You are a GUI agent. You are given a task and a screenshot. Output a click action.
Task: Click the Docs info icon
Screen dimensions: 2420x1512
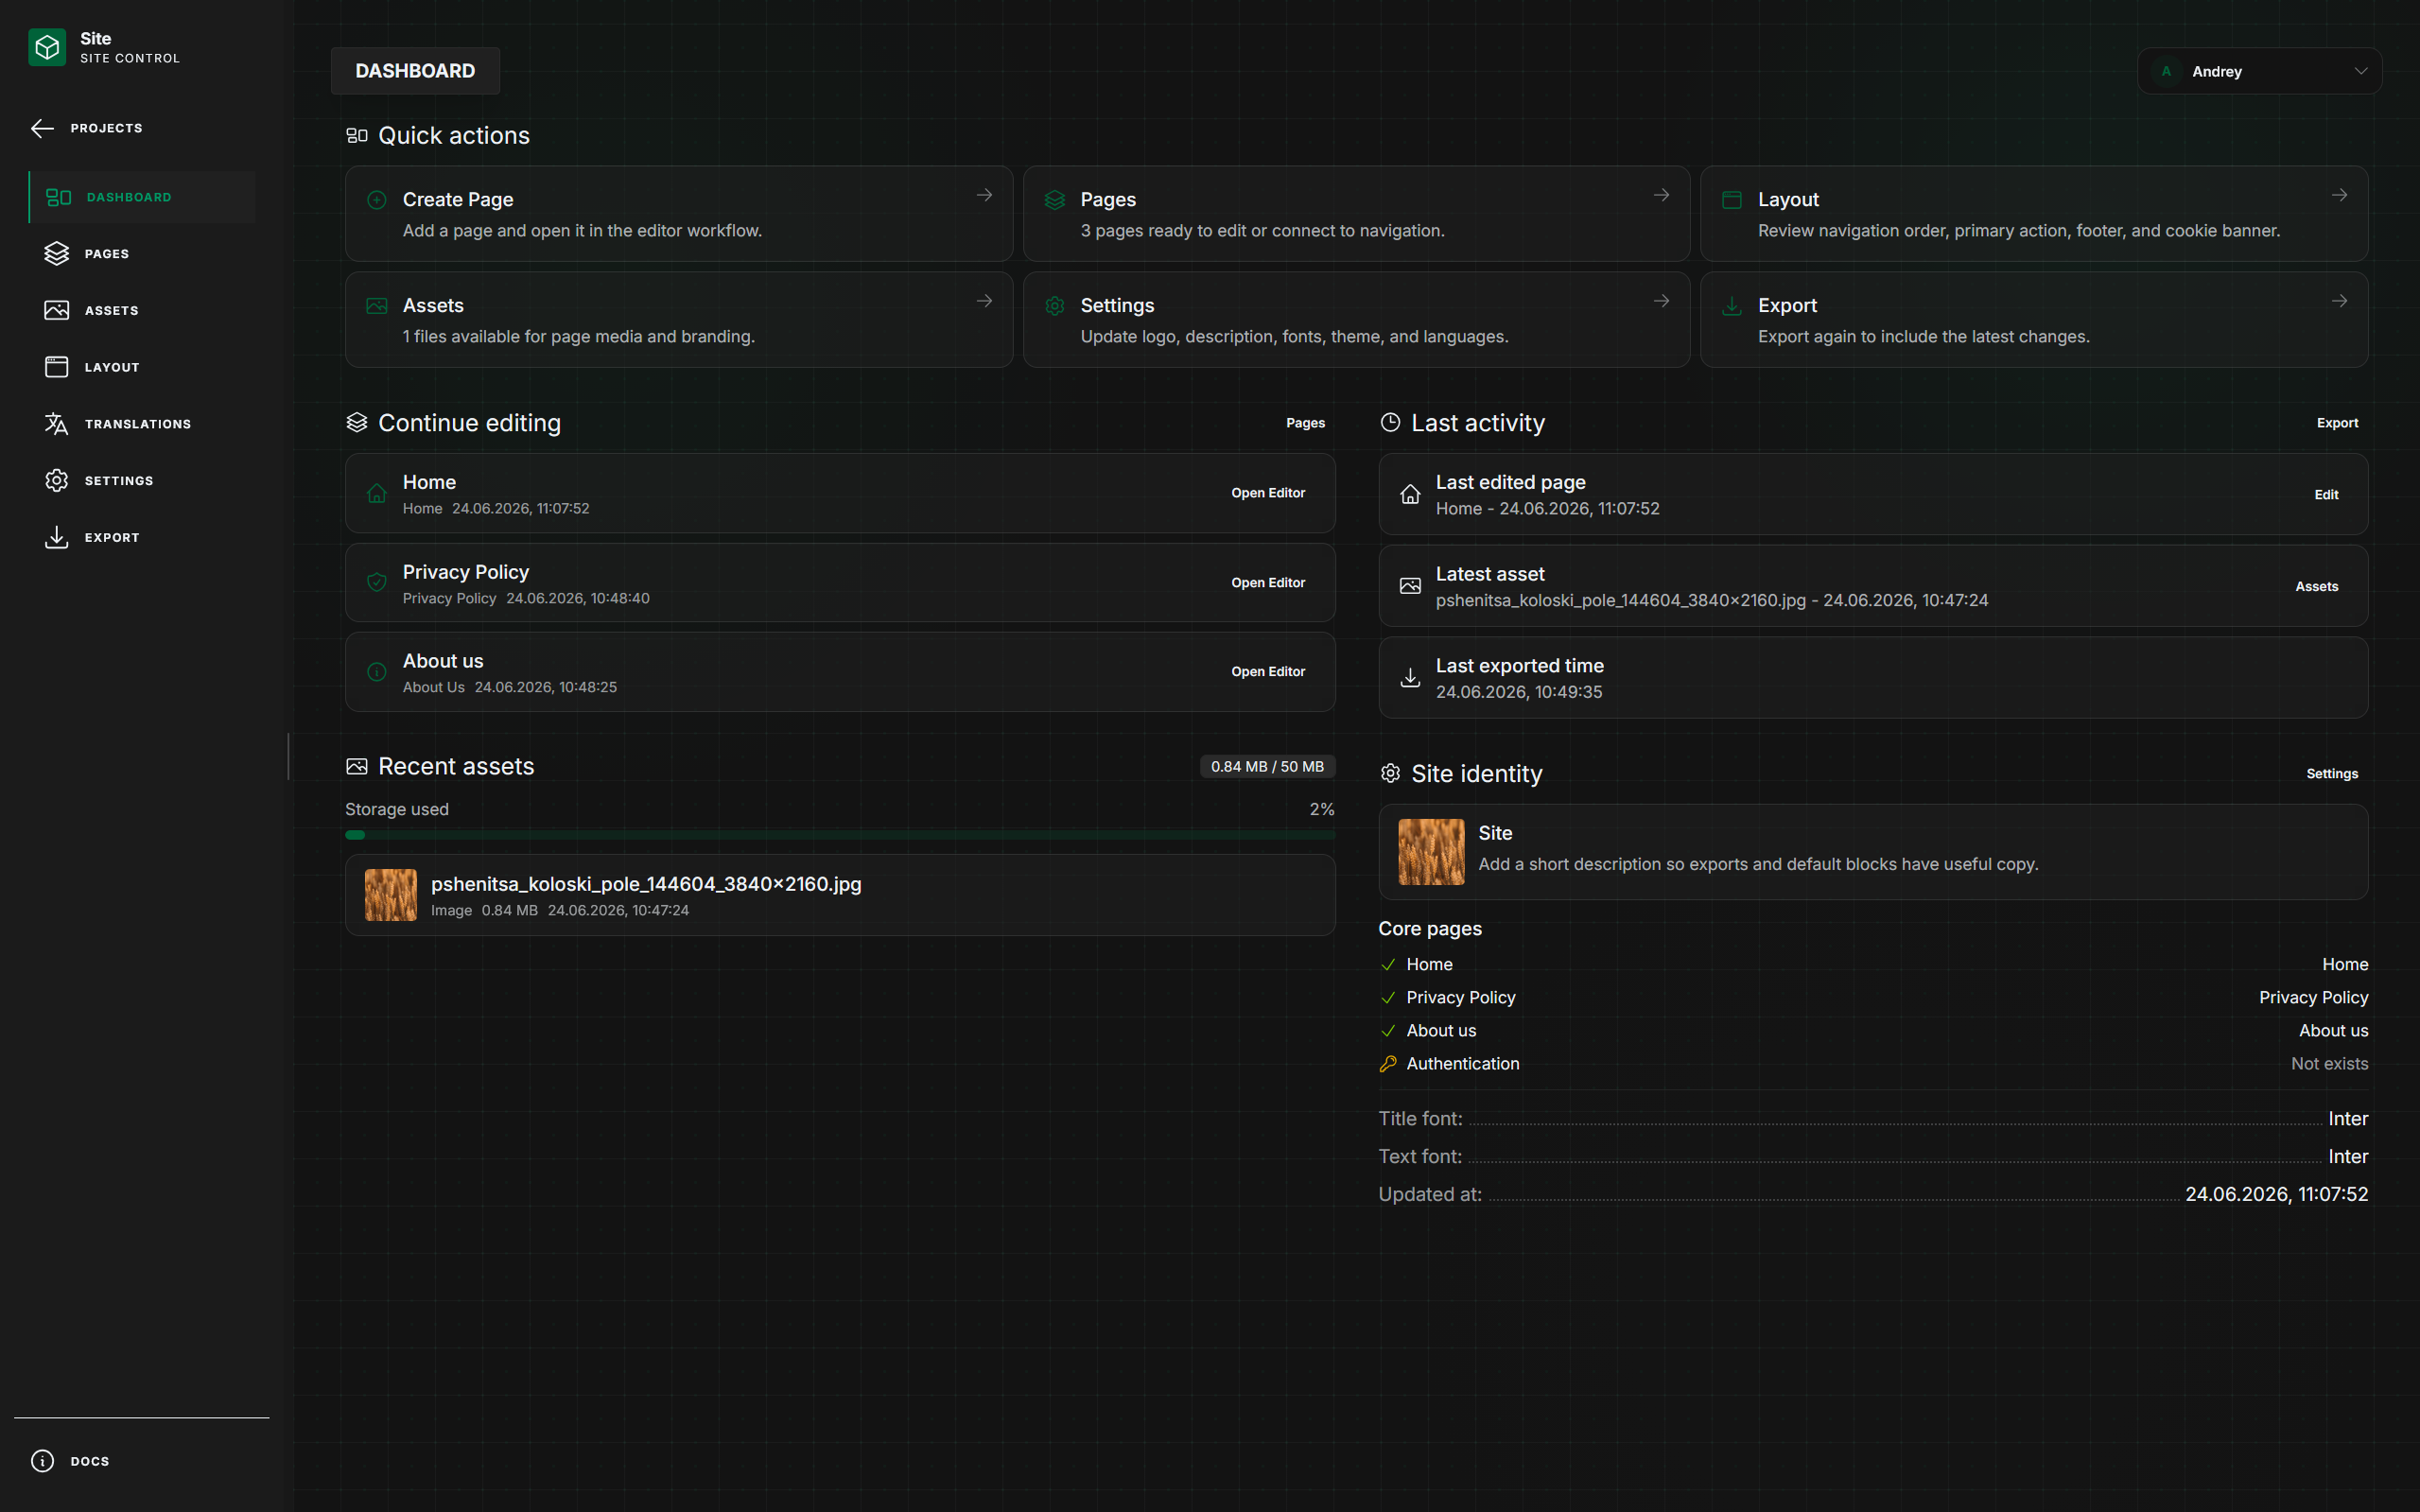pyautogui.click(x=42, y=1461)
